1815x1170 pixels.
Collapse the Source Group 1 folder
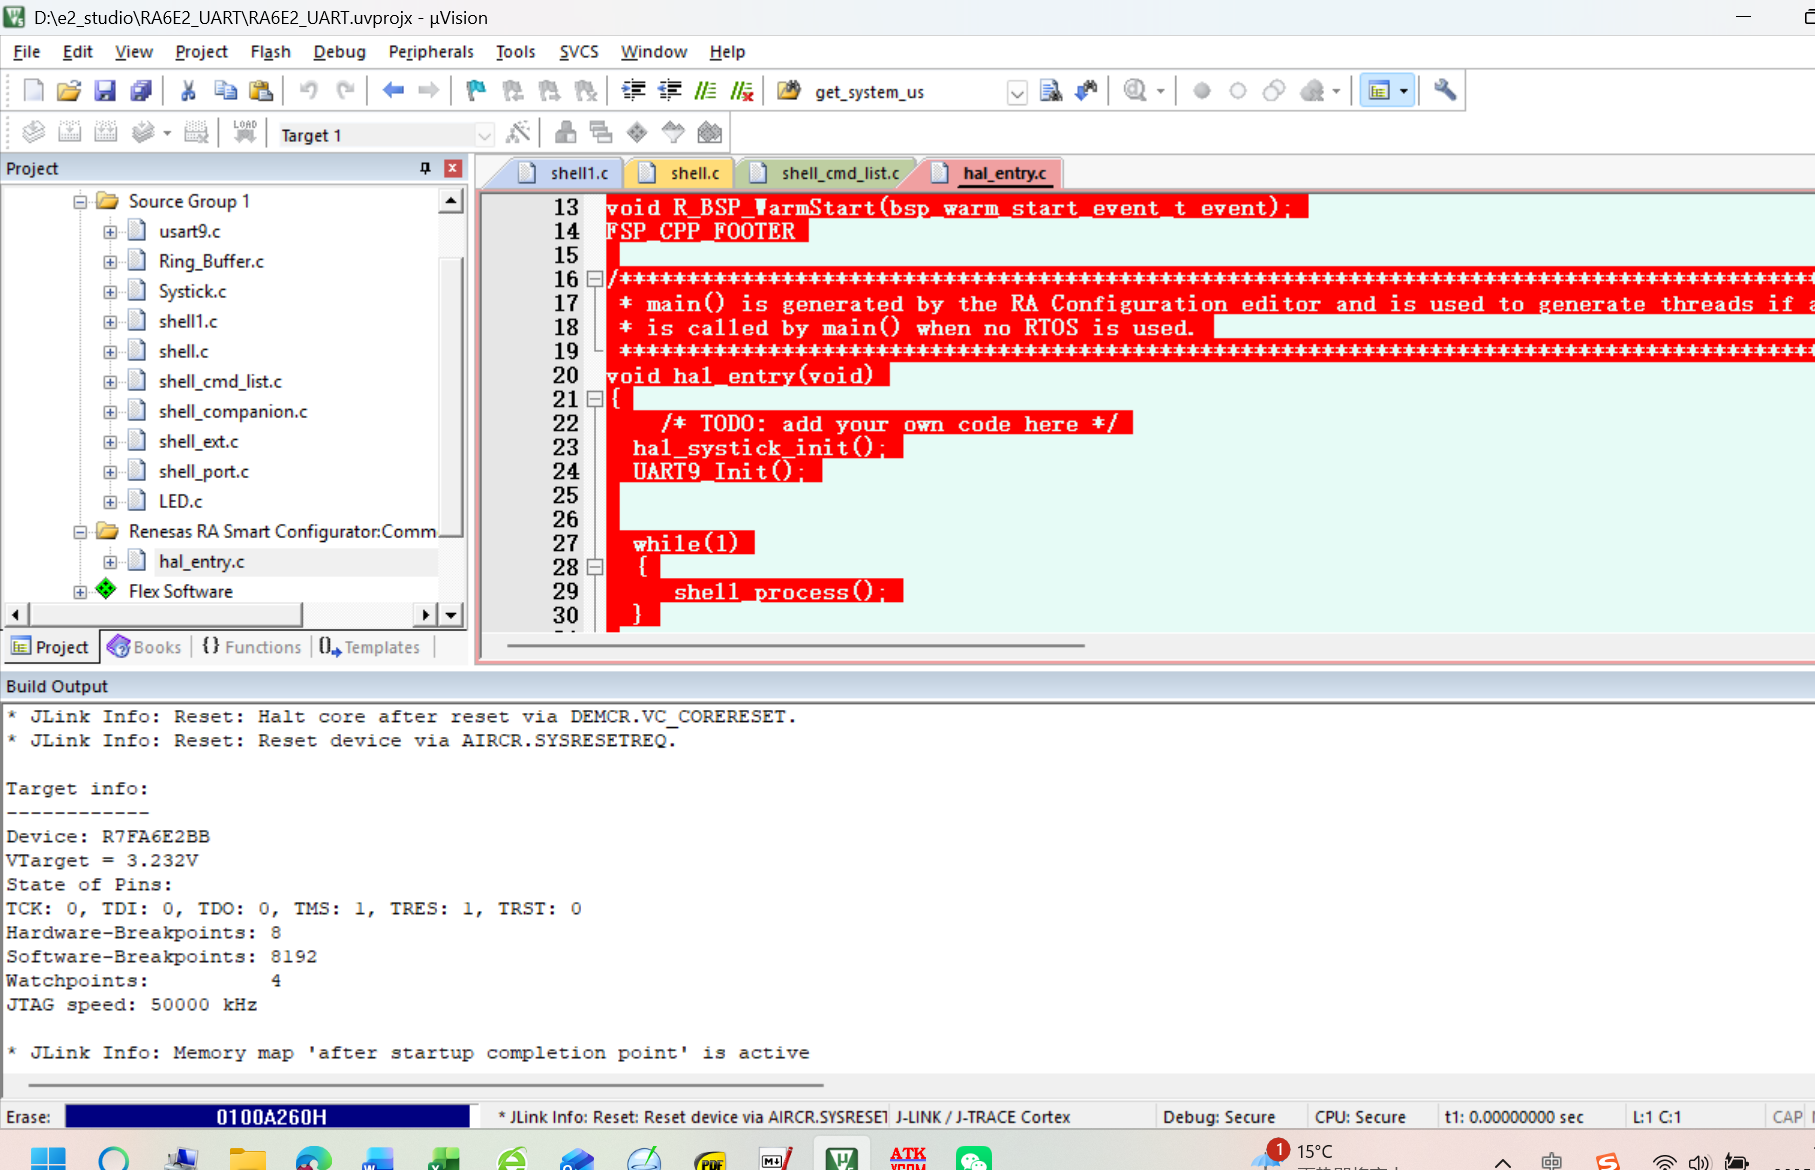pos(80,201)
